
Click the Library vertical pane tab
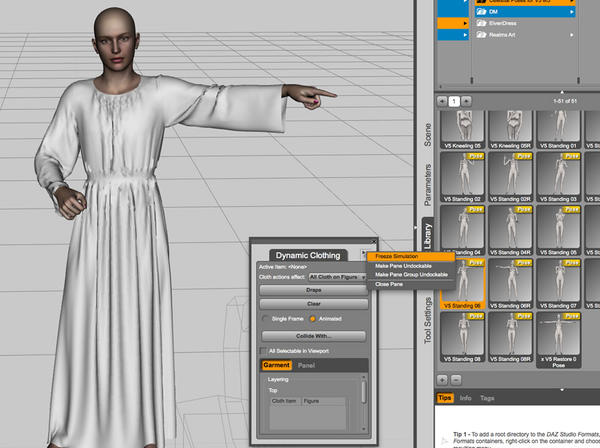(428, 236)
